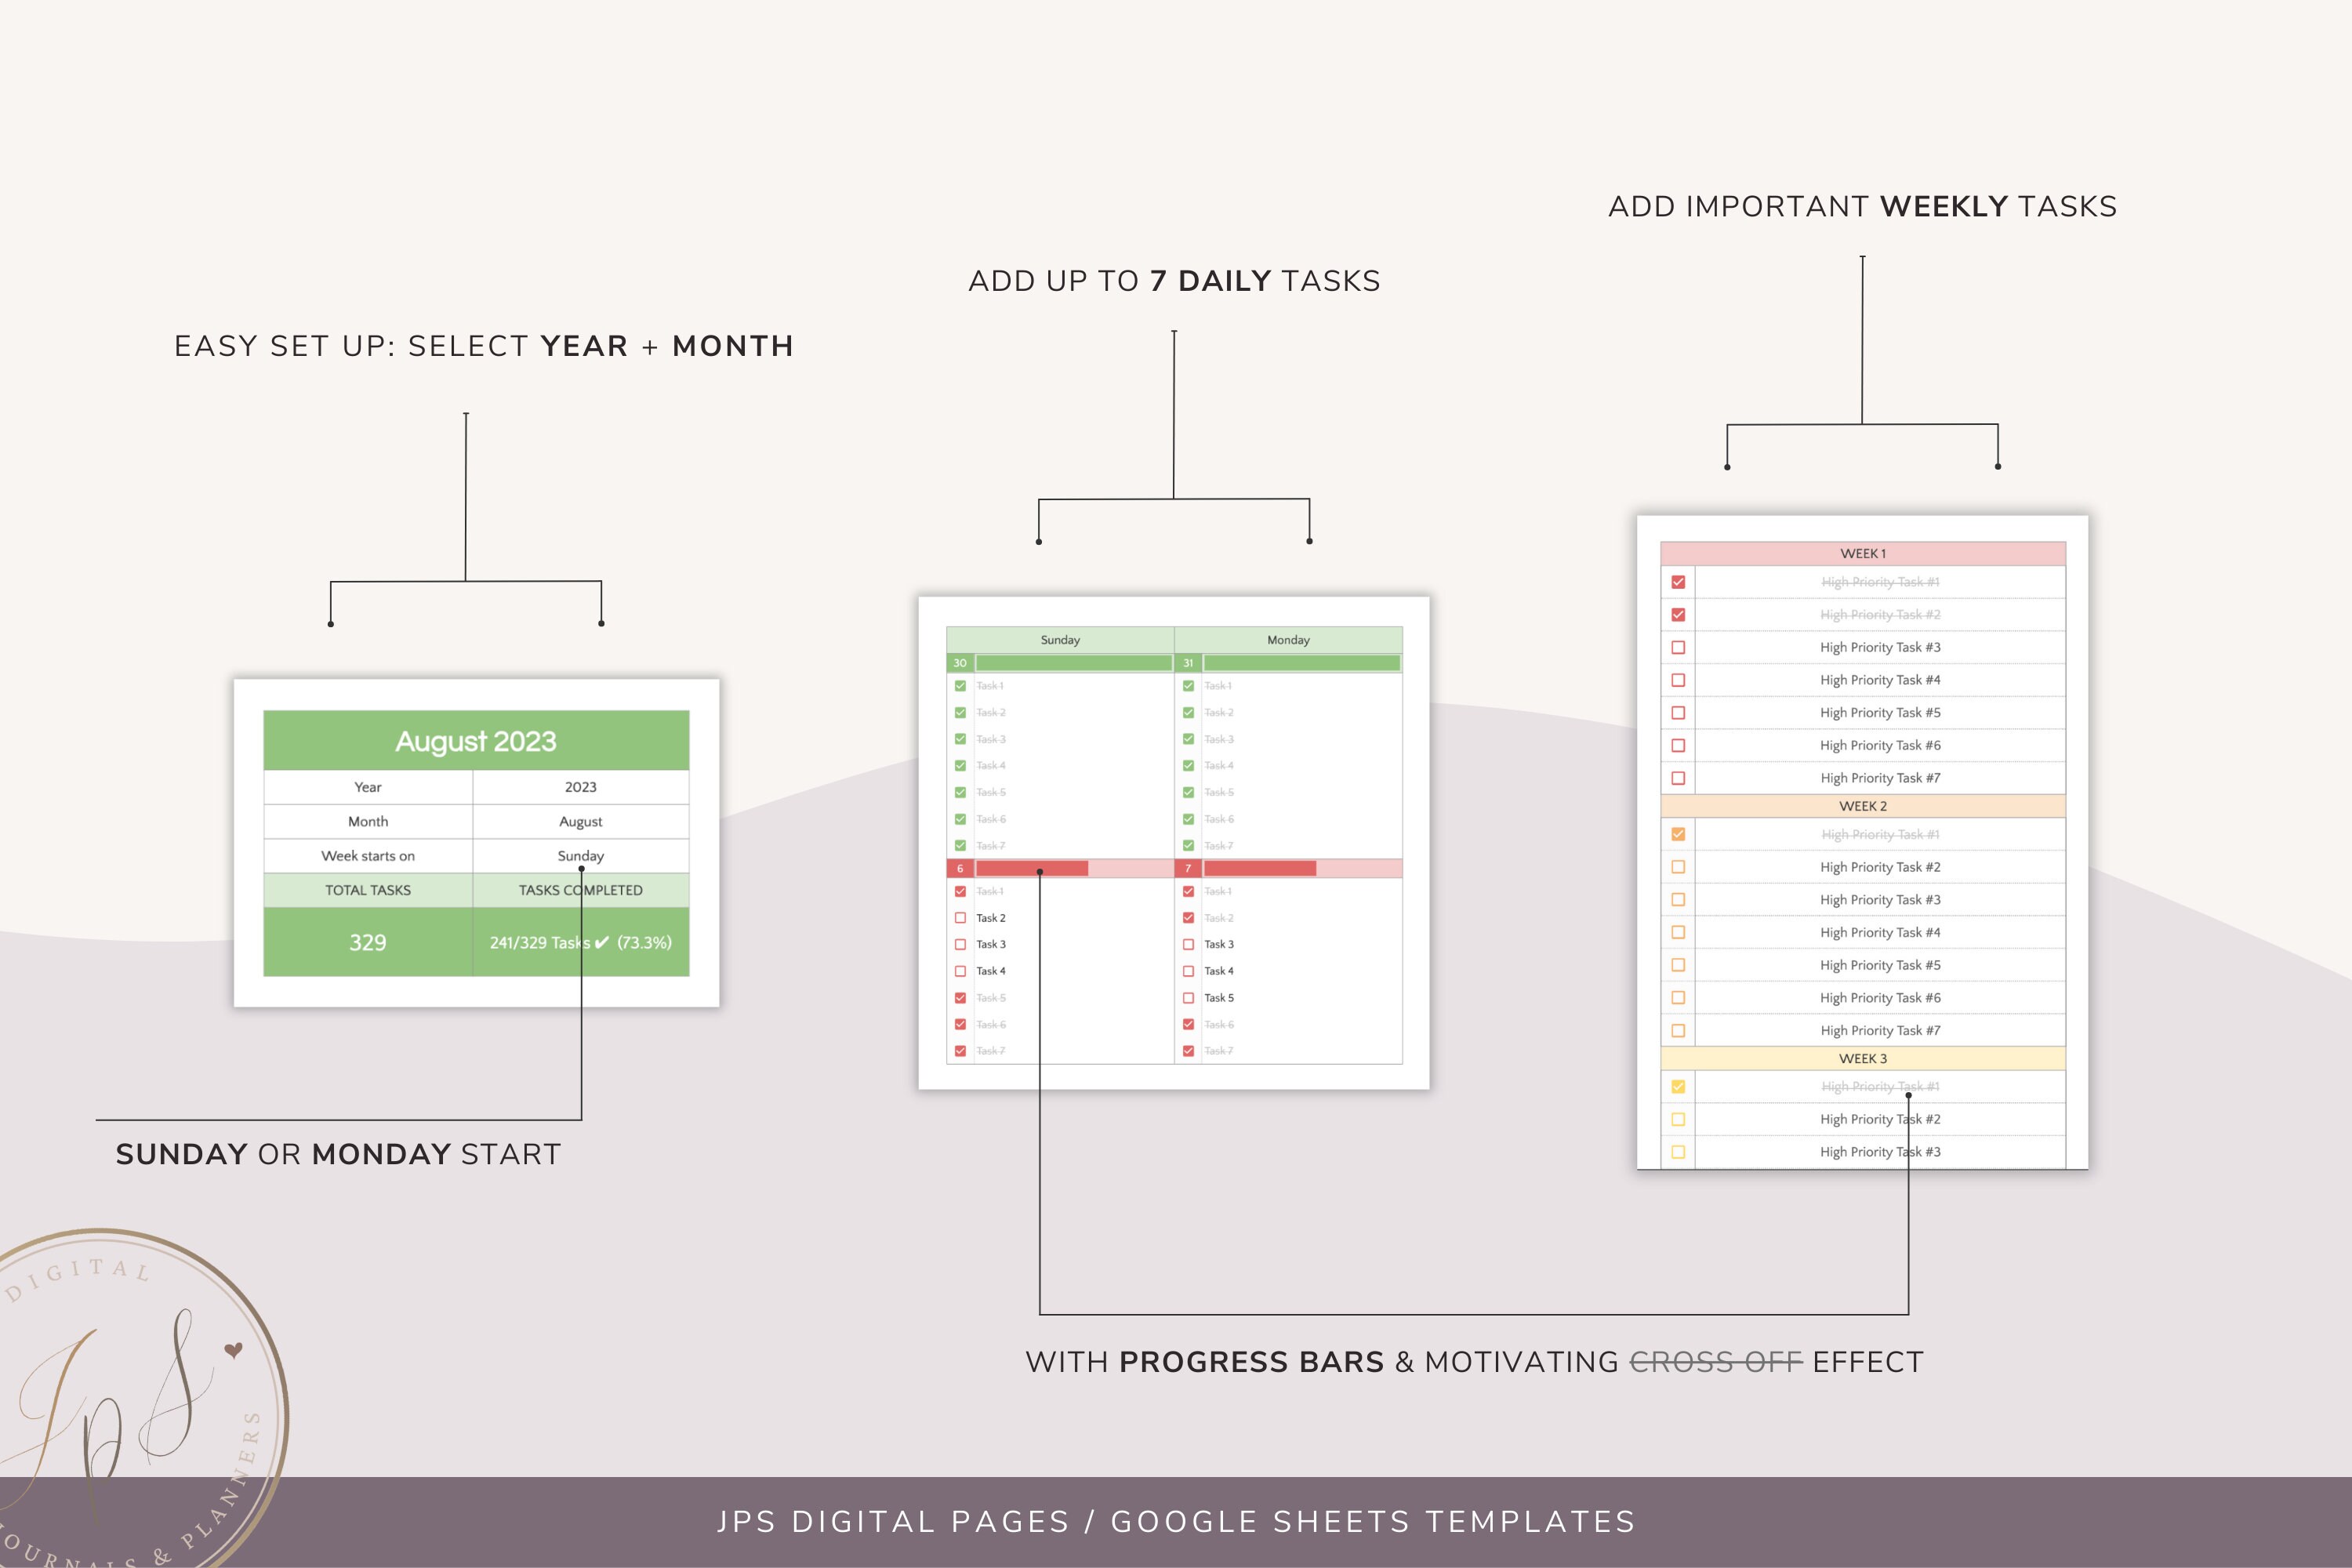This screenshot has height=1568, width=2352.
Task: Click the TASKS COMPLETED header cell
Action: (581, 890)
